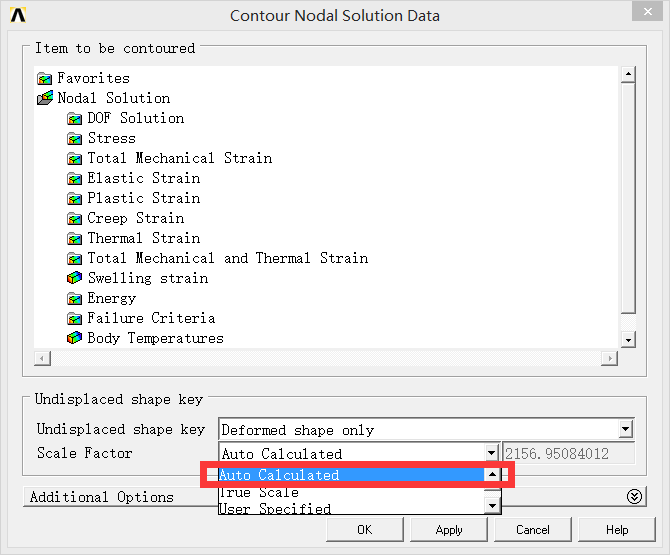Expand Additional Options with chevron button
Viewport: 670px width, 555px height.
click(634, 496)
